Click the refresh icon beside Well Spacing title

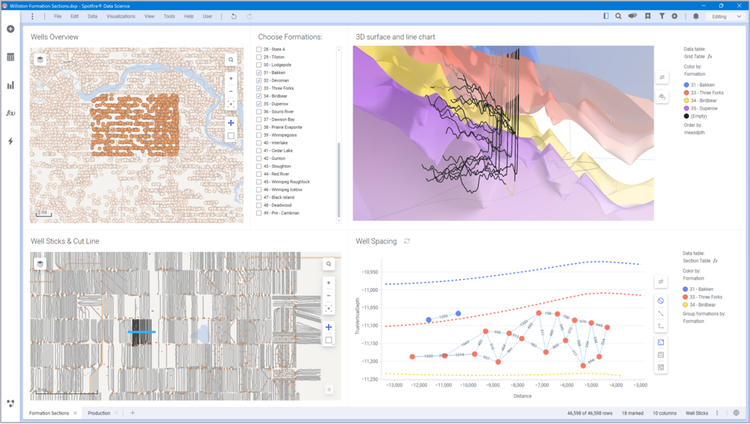(407, 241)
